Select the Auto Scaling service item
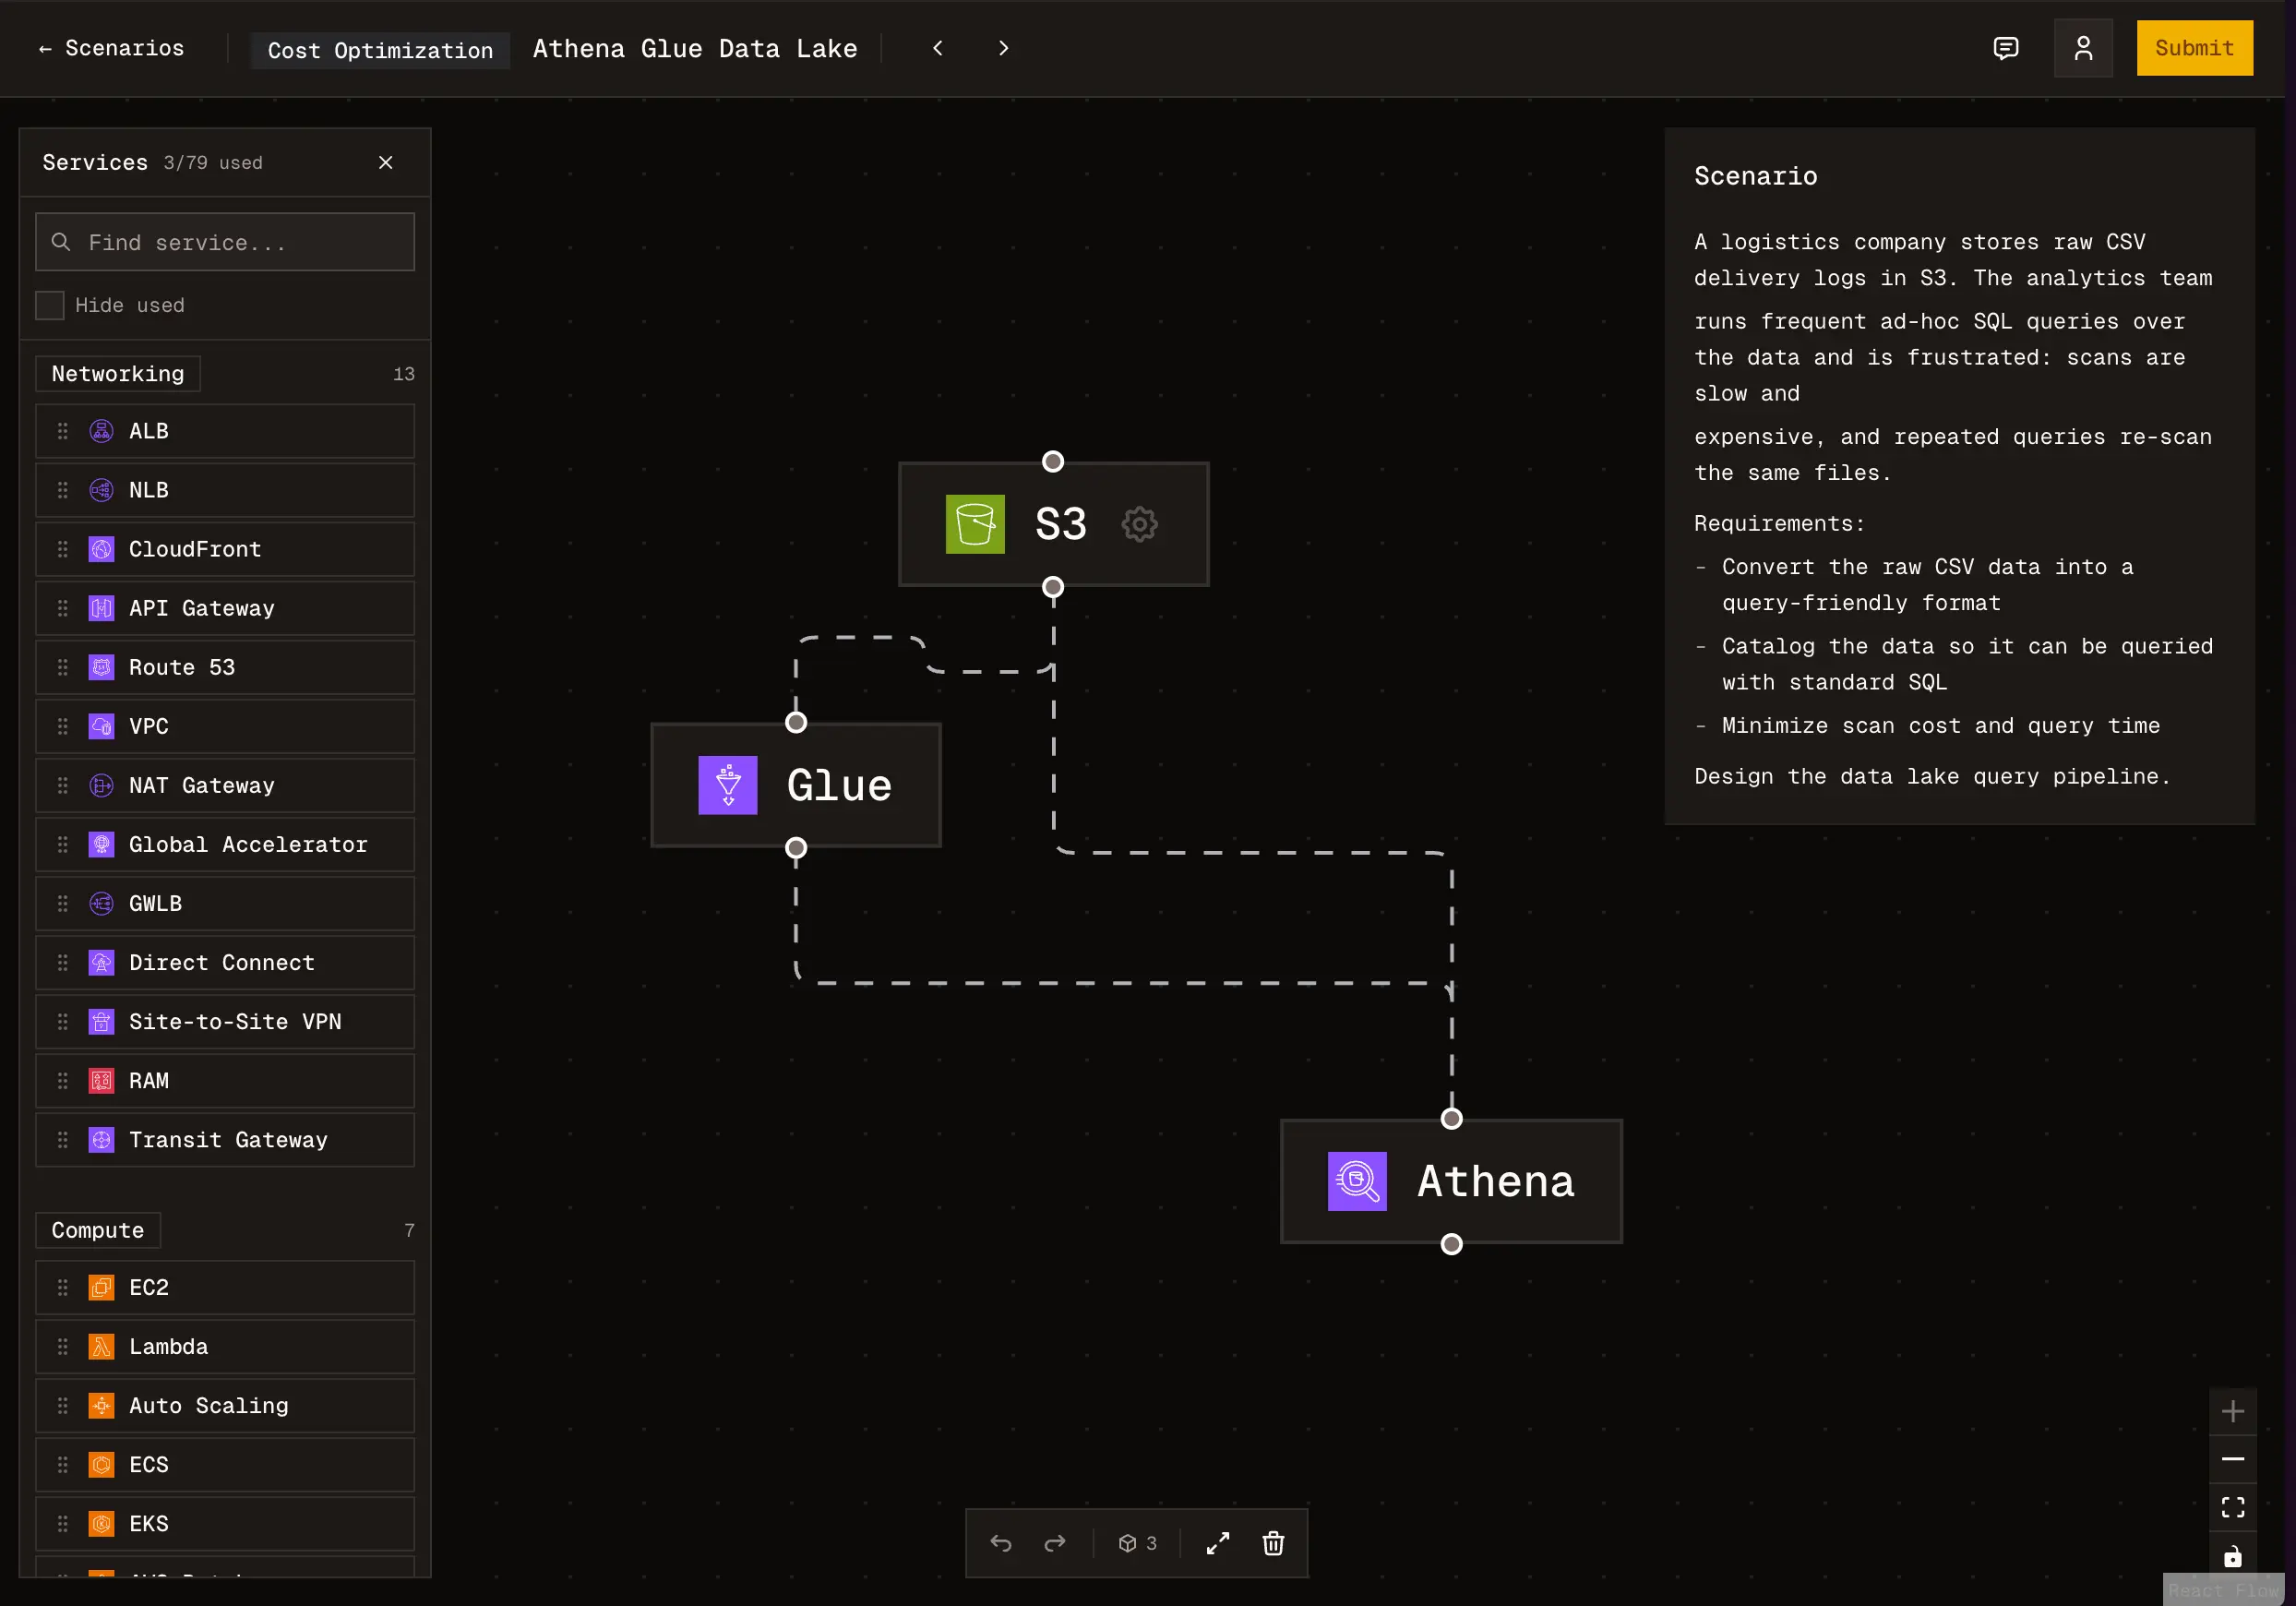This screenshot has height=1606, width=2296. [x=225, y=1405]
